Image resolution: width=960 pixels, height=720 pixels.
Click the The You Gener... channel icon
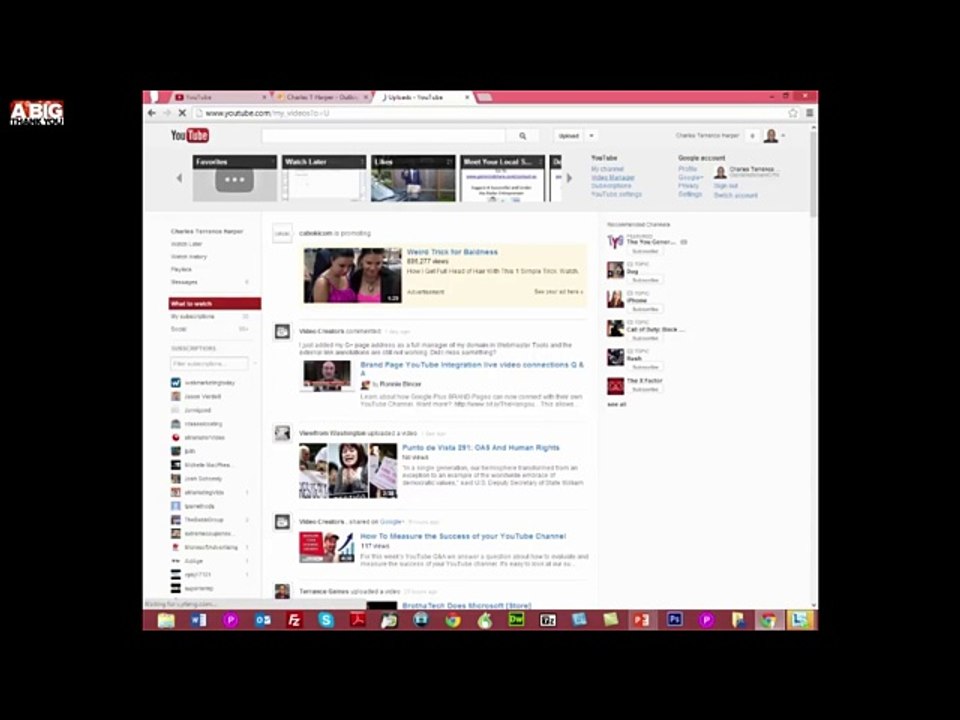click(615, 242)
